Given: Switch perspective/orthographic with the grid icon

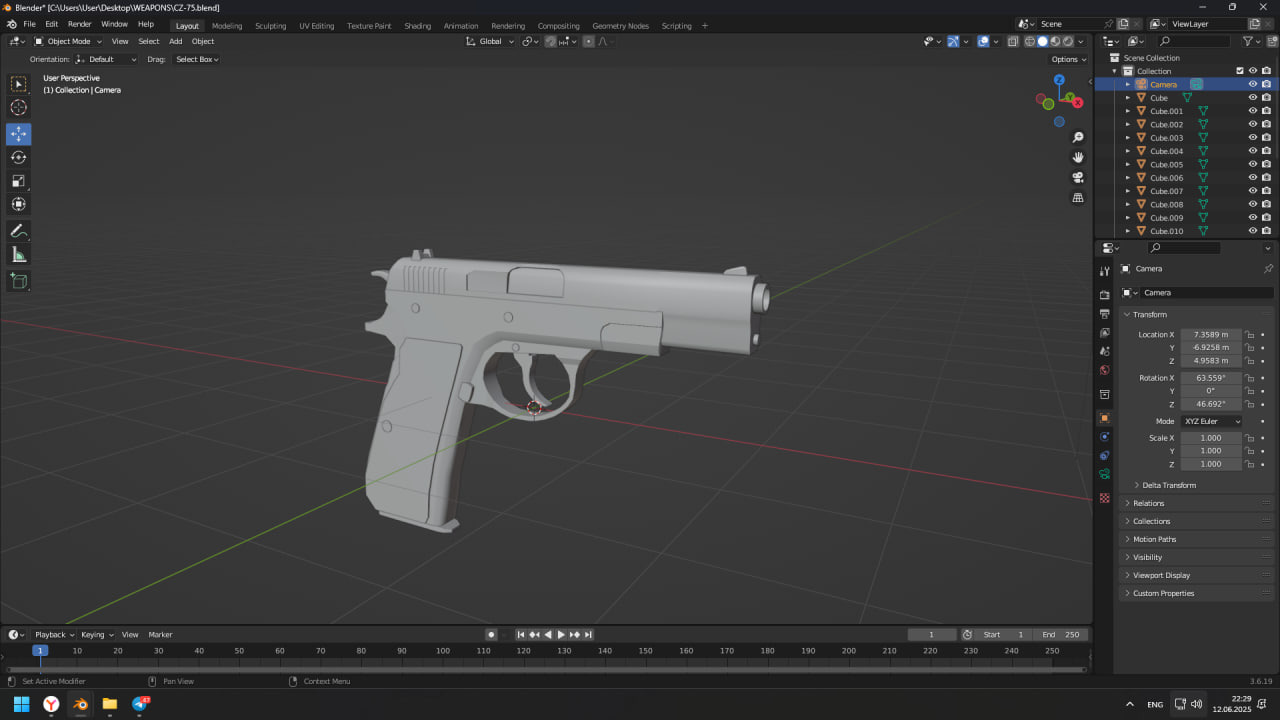Looking at the screenshot, I should pyautogui.click(x=1078, y=198).
